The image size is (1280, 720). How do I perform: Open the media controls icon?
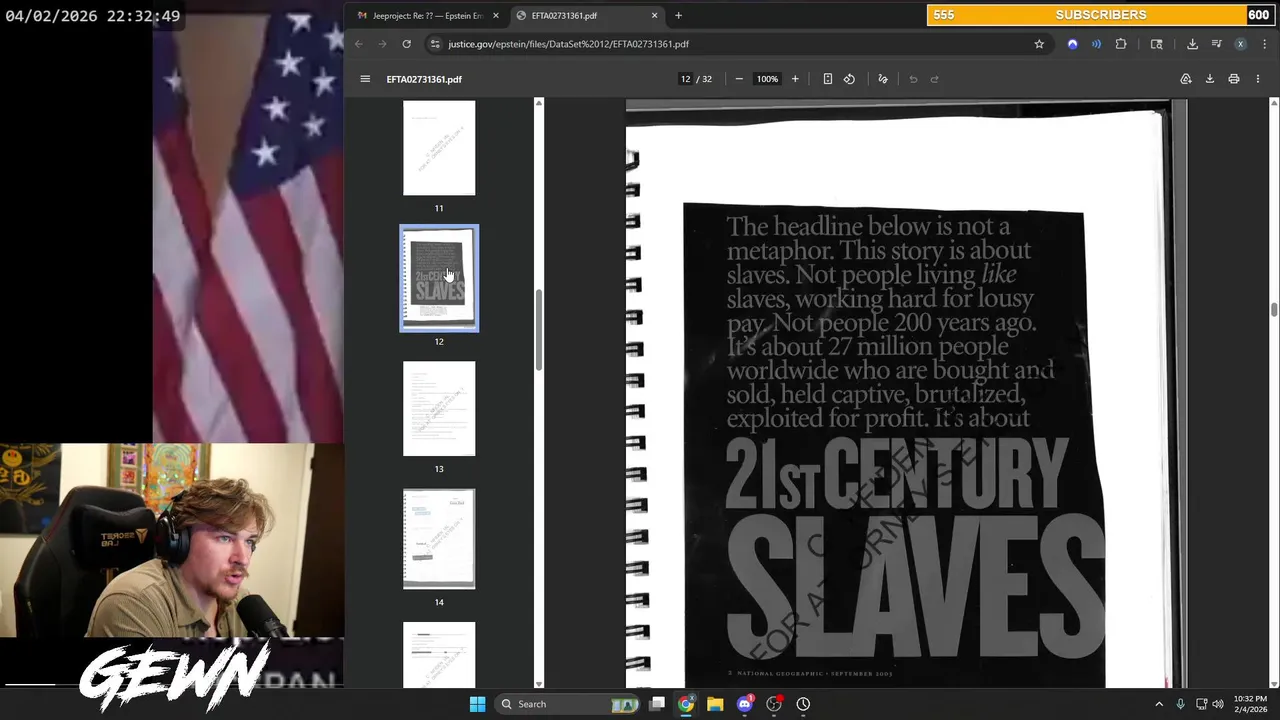click(x=1216, y=44)
